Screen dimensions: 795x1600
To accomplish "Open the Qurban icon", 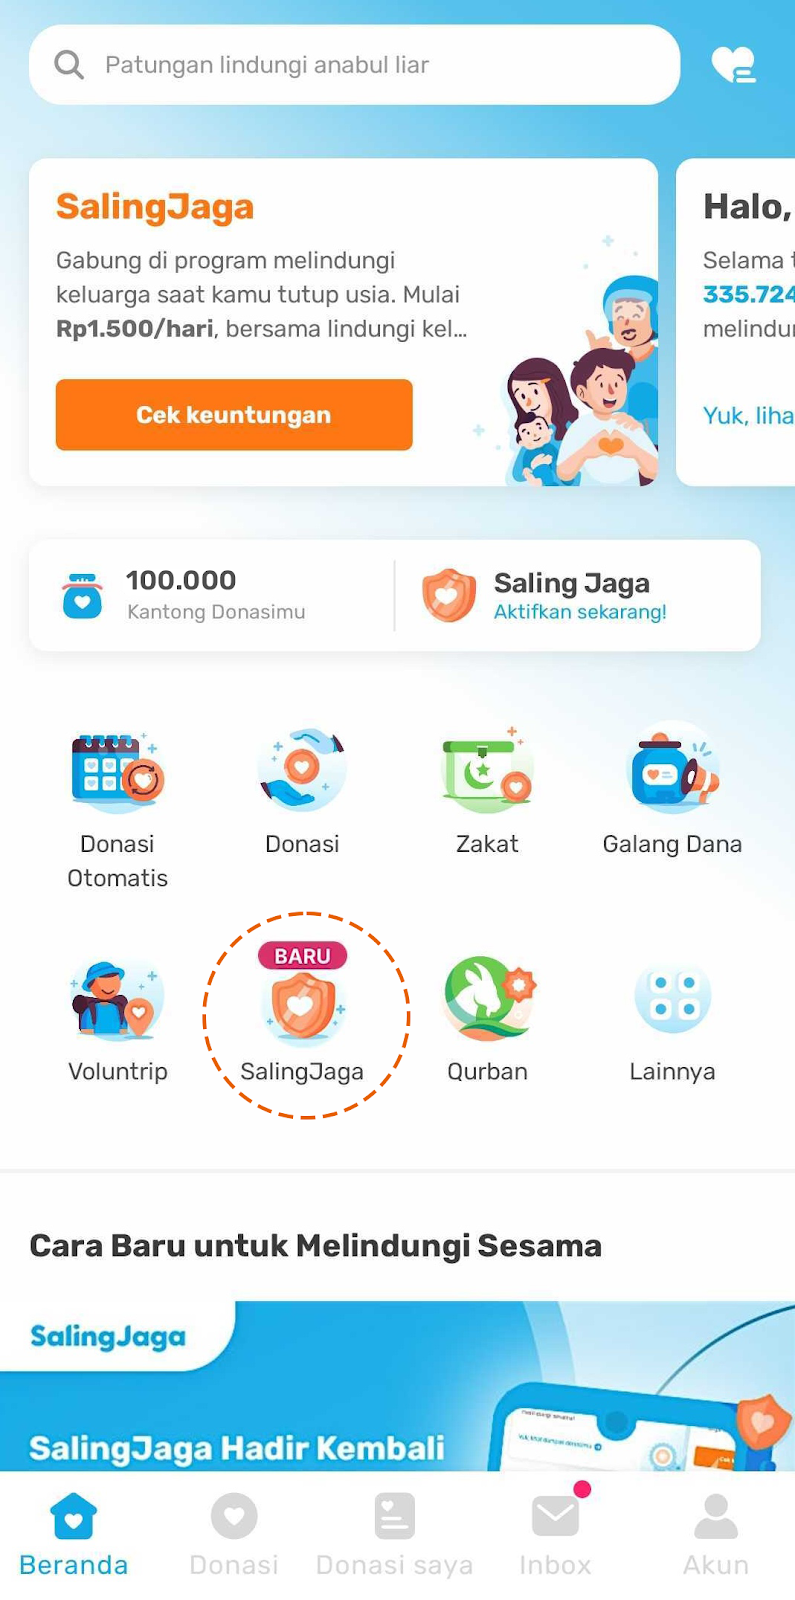I will (489, 997).
